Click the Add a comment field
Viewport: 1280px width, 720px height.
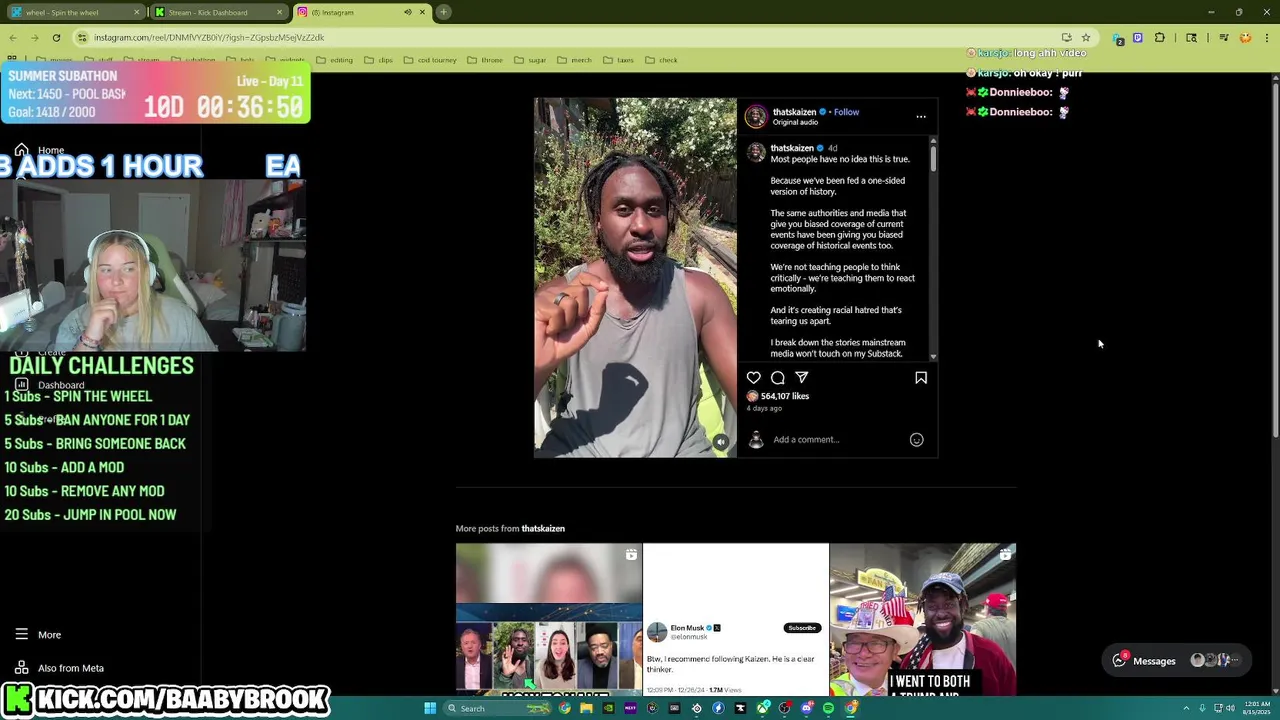(x=836, y=439)
